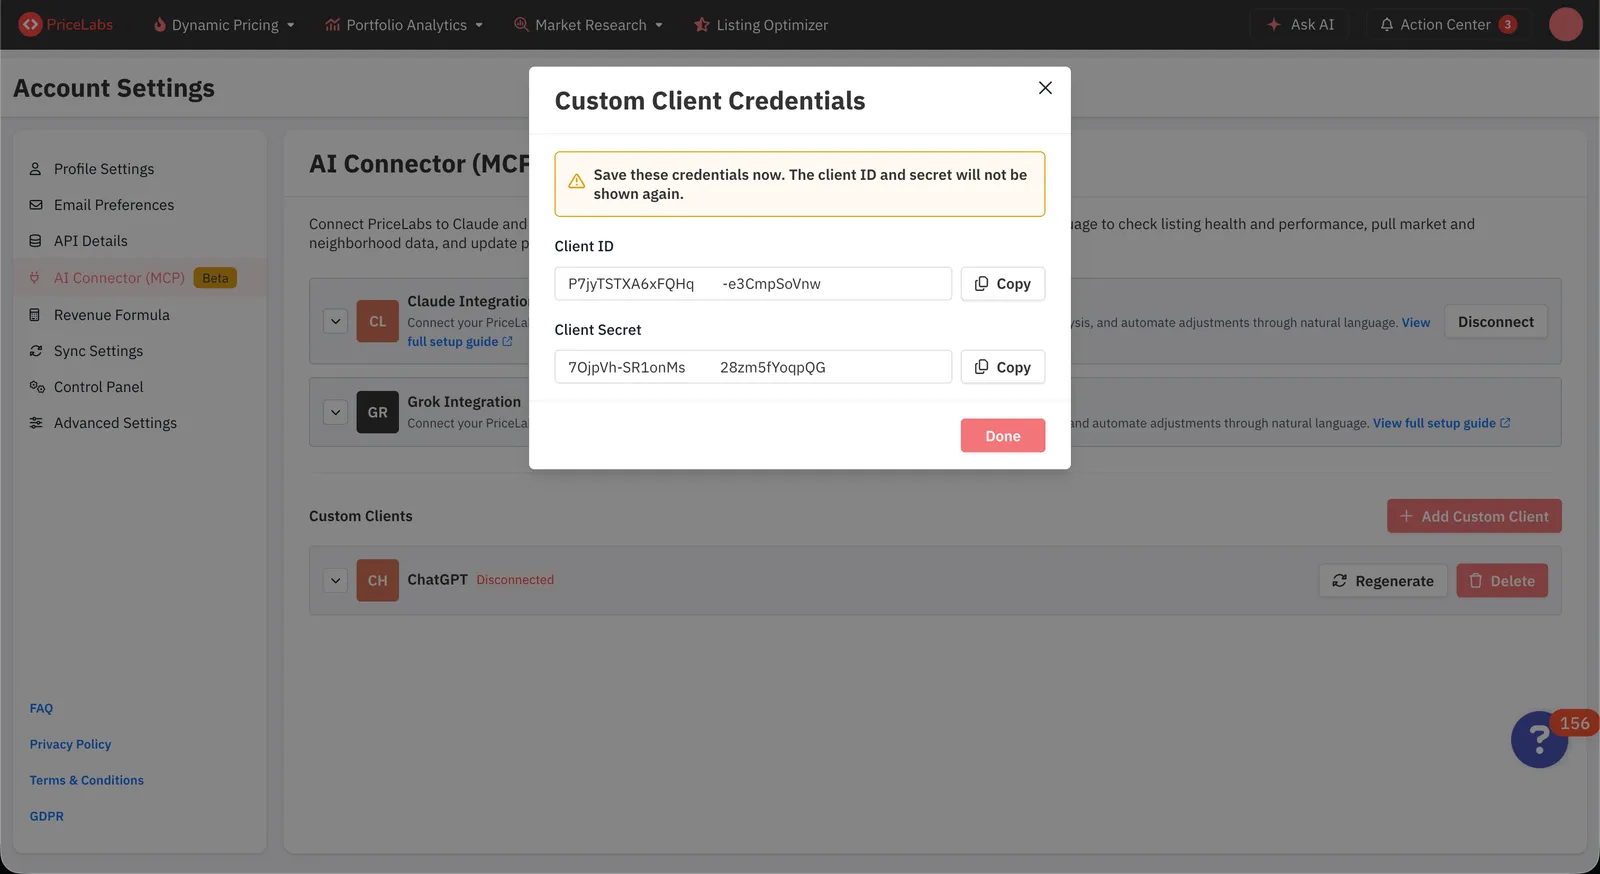Select the Client ID text field

[x=753, y=284]
